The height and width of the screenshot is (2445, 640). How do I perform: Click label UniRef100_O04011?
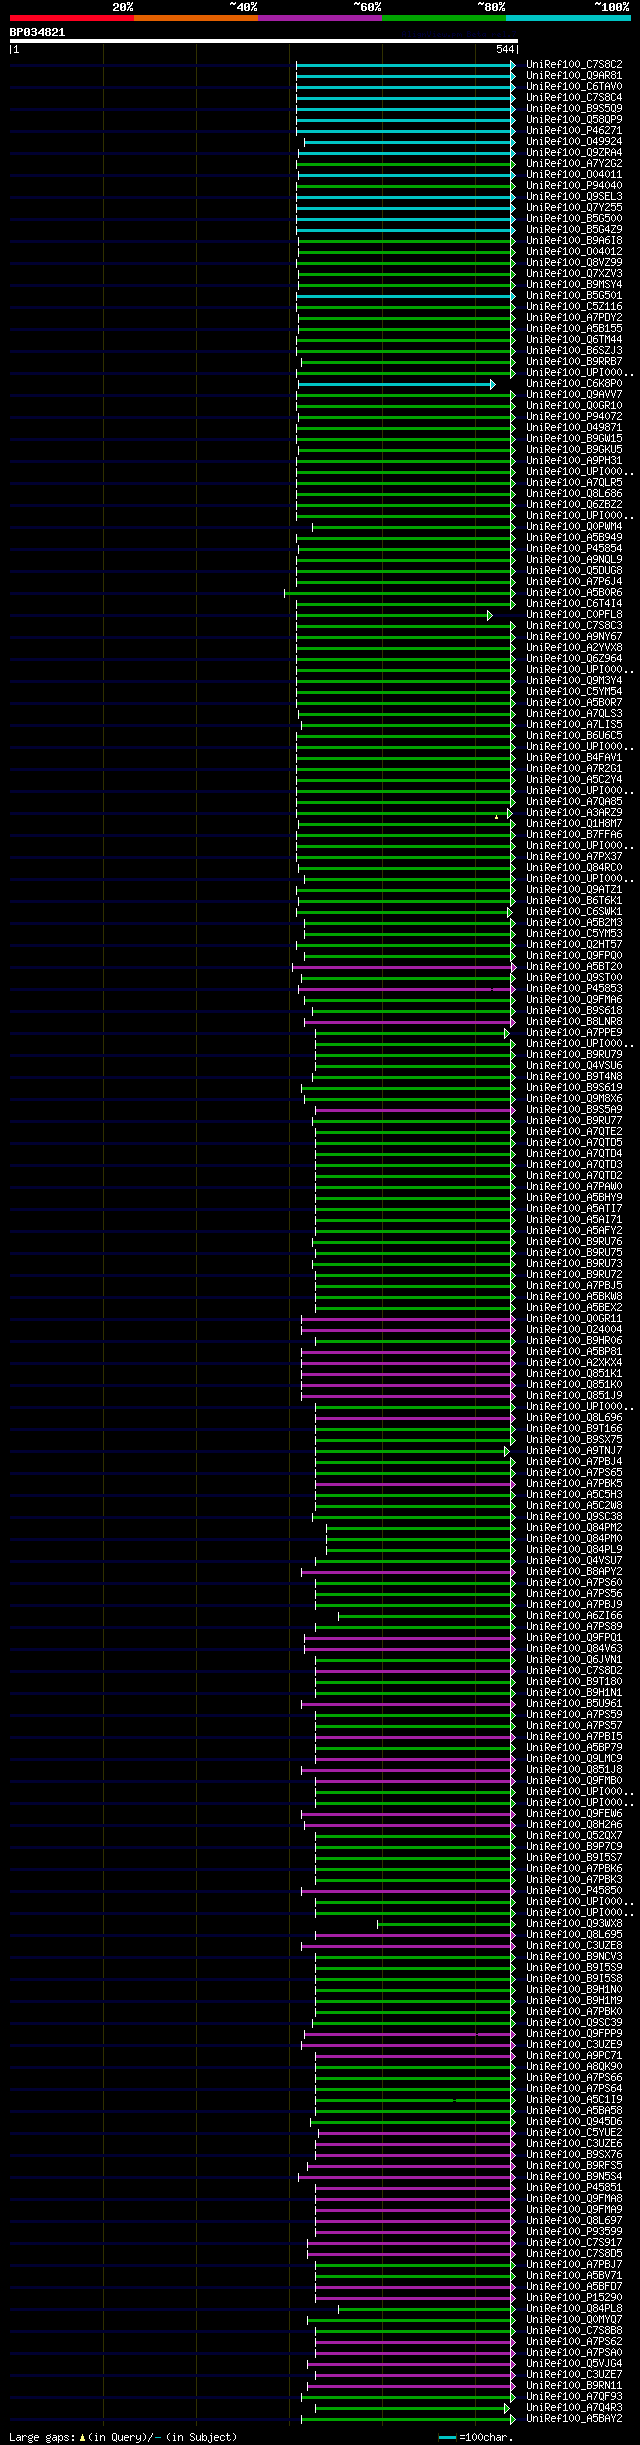click(x=574, y=175)
